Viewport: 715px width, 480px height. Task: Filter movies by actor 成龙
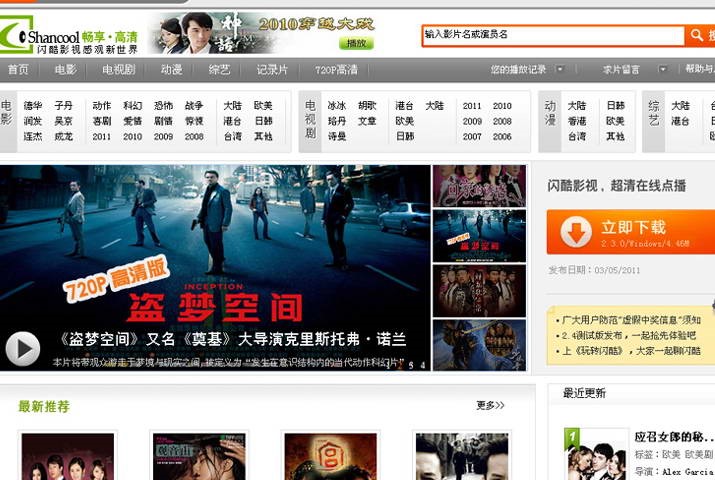(63, 136)
